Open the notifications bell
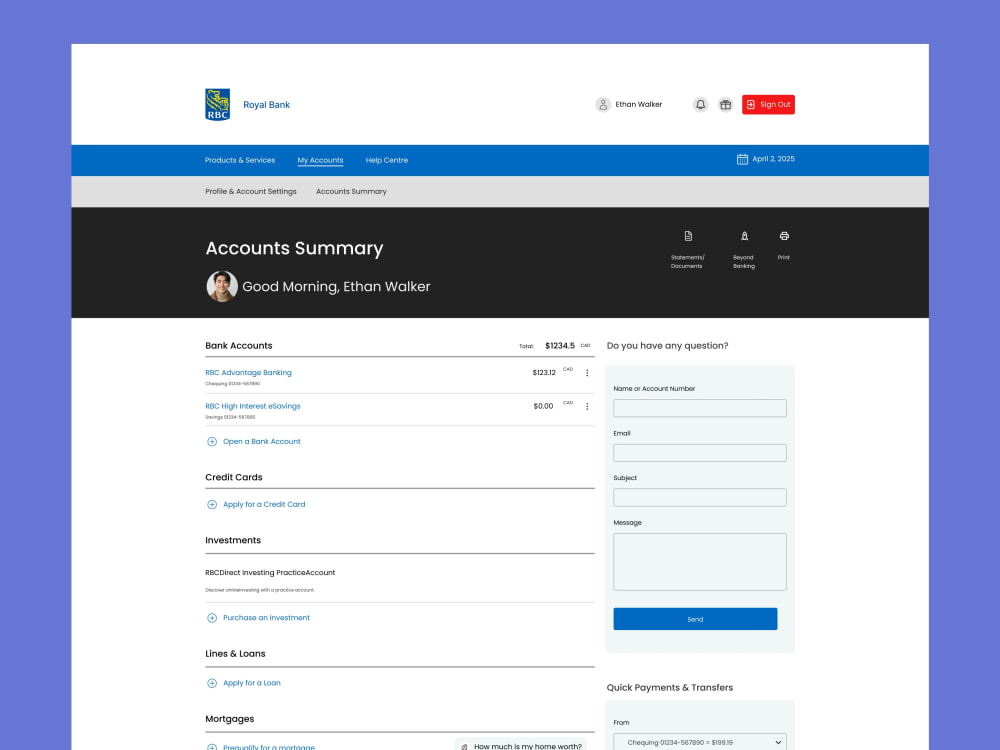The height and width of the screenshot is (750, 1000). point(700,105)
